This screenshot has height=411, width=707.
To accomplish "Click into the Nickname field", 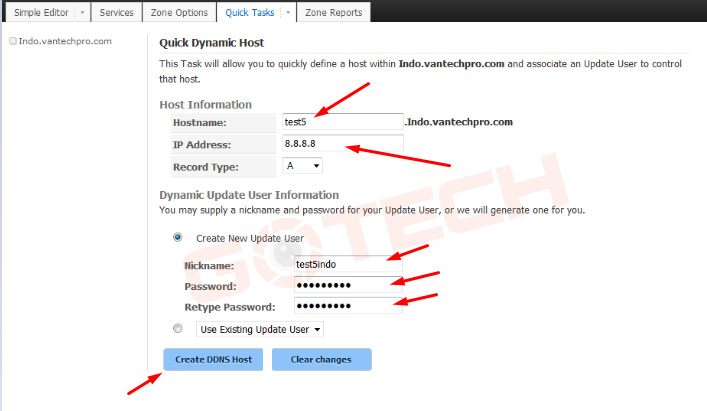I will [347, 265].
